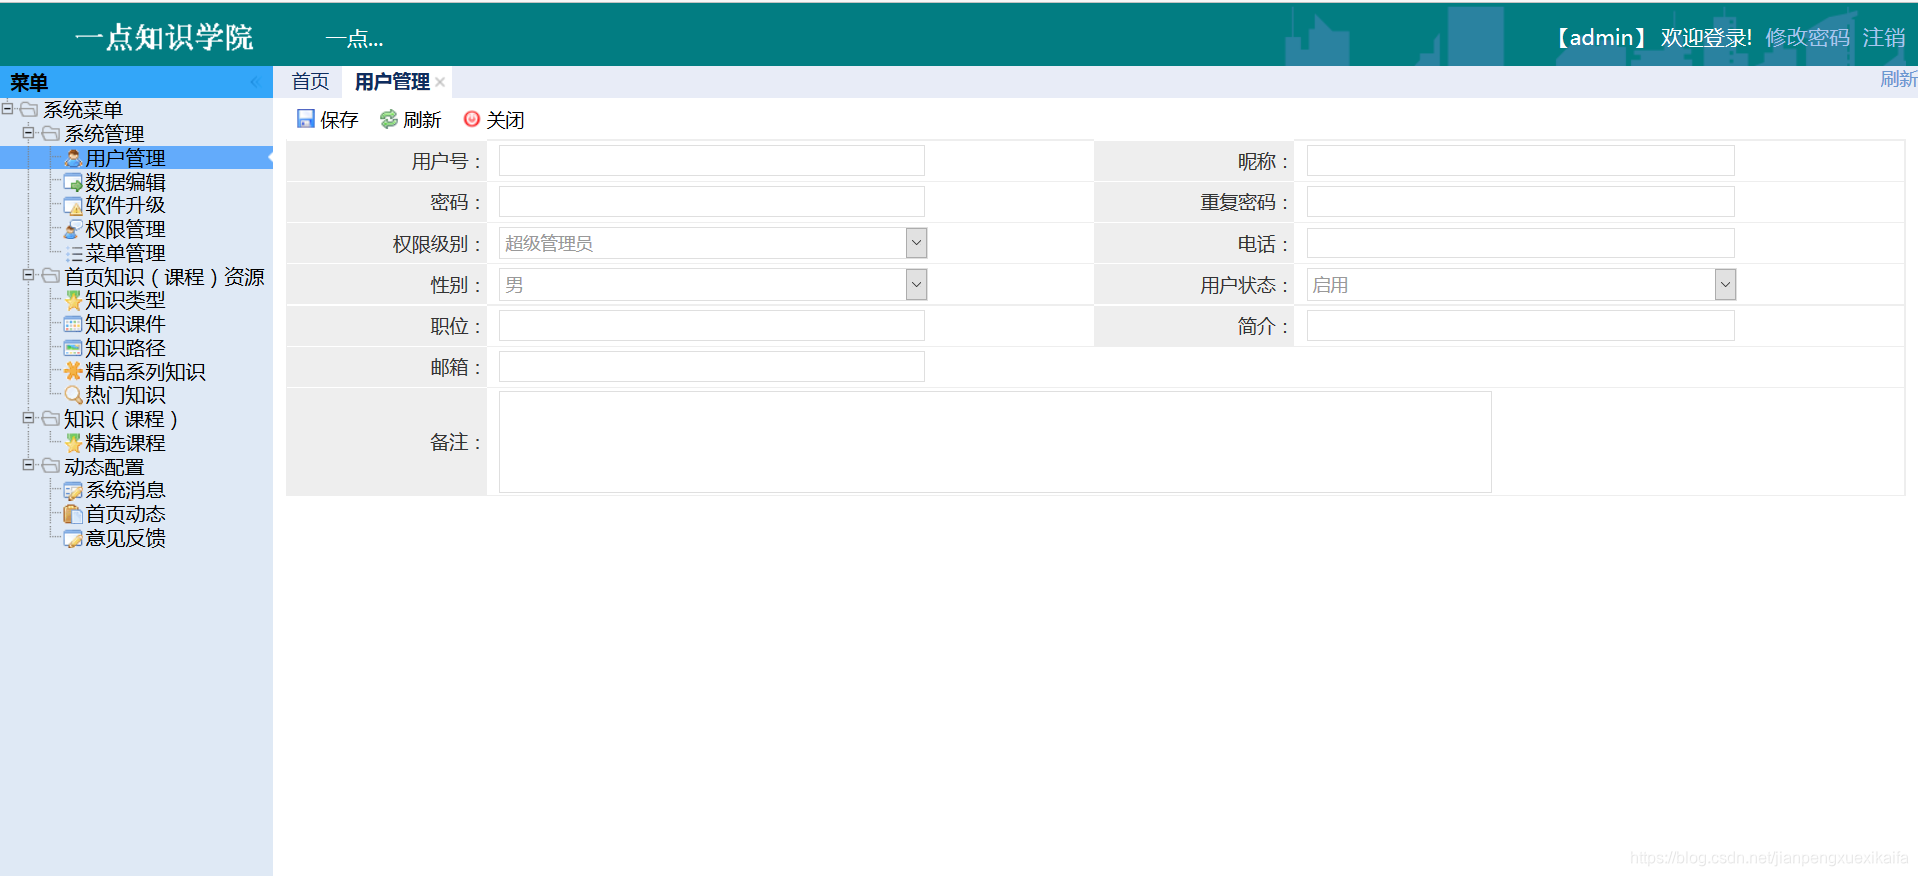The image size is (1918, 876).
Task: Collapse the left menu panel with double-arrow
Action: click(255, 82)
